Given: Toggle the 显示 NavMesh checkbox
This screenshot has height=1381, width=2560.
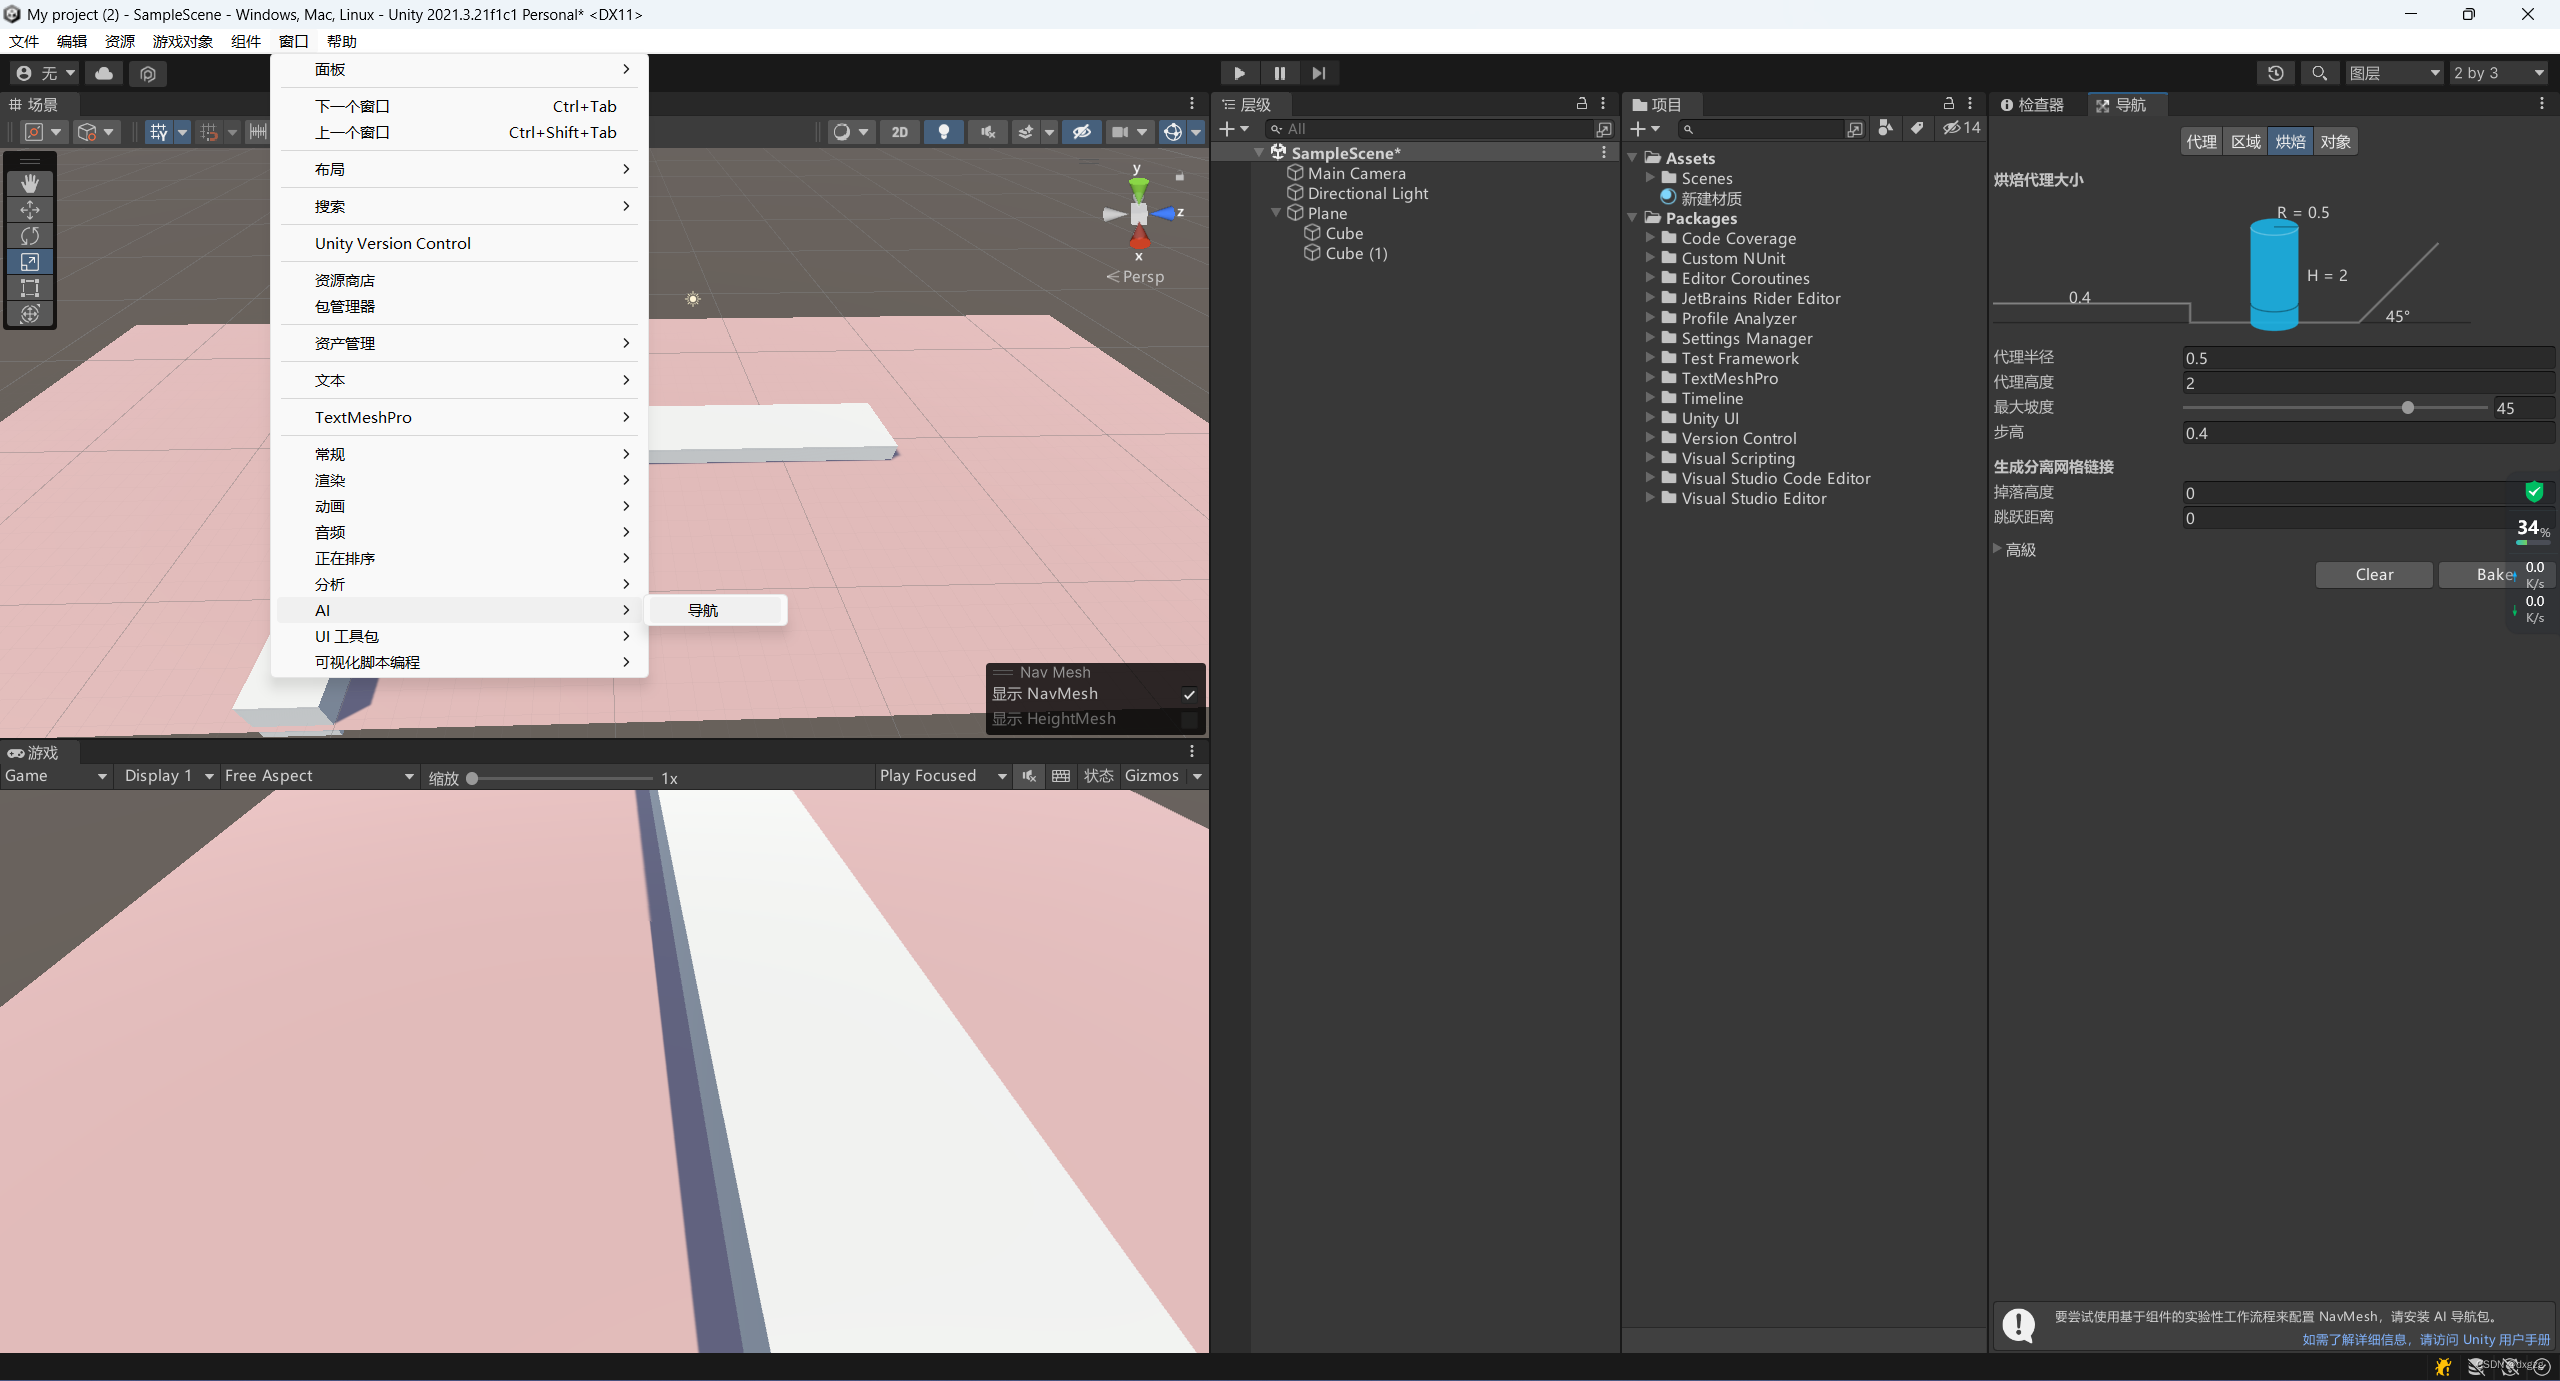Looking at the screenshot, I should 1189,694.
